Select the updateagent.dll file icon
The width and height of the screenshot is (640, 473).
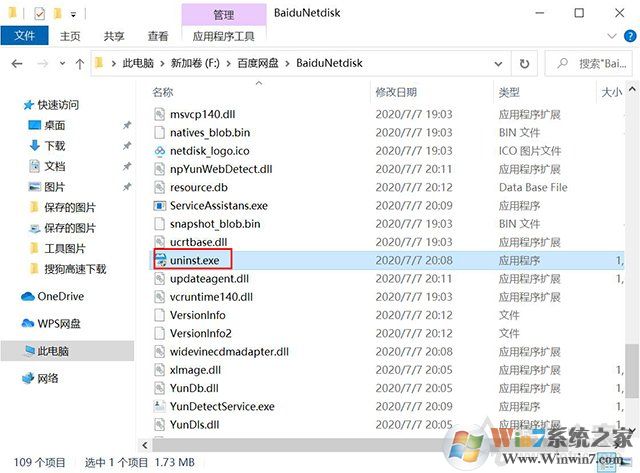159,278
